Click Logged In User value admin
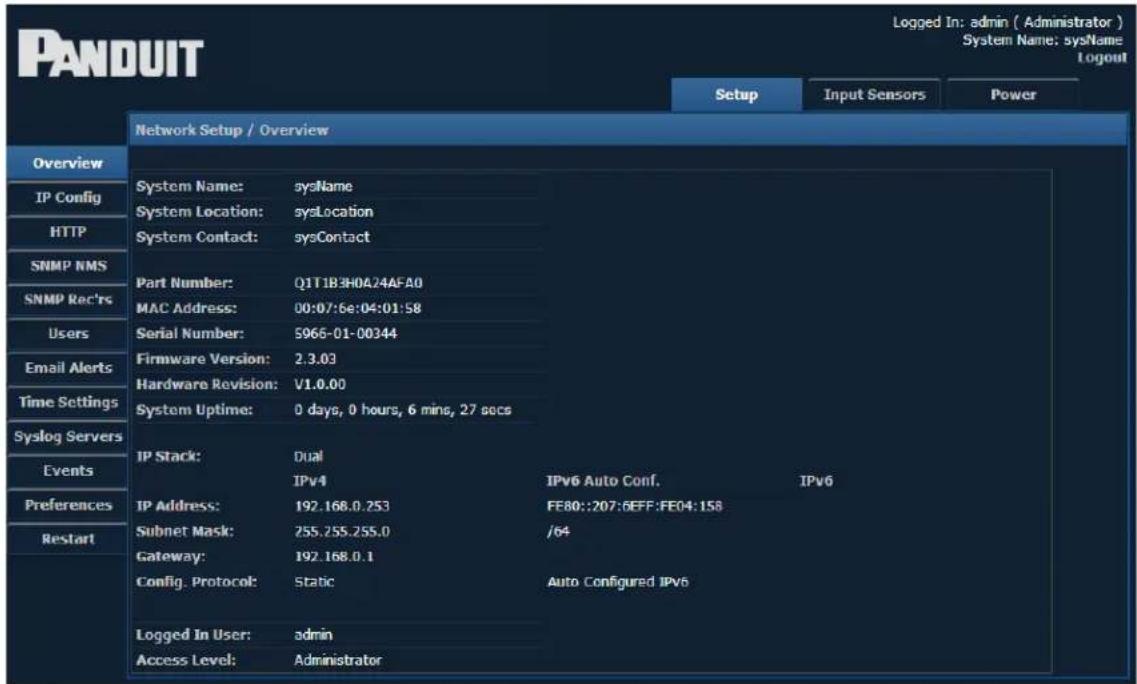 coord(313,635)
